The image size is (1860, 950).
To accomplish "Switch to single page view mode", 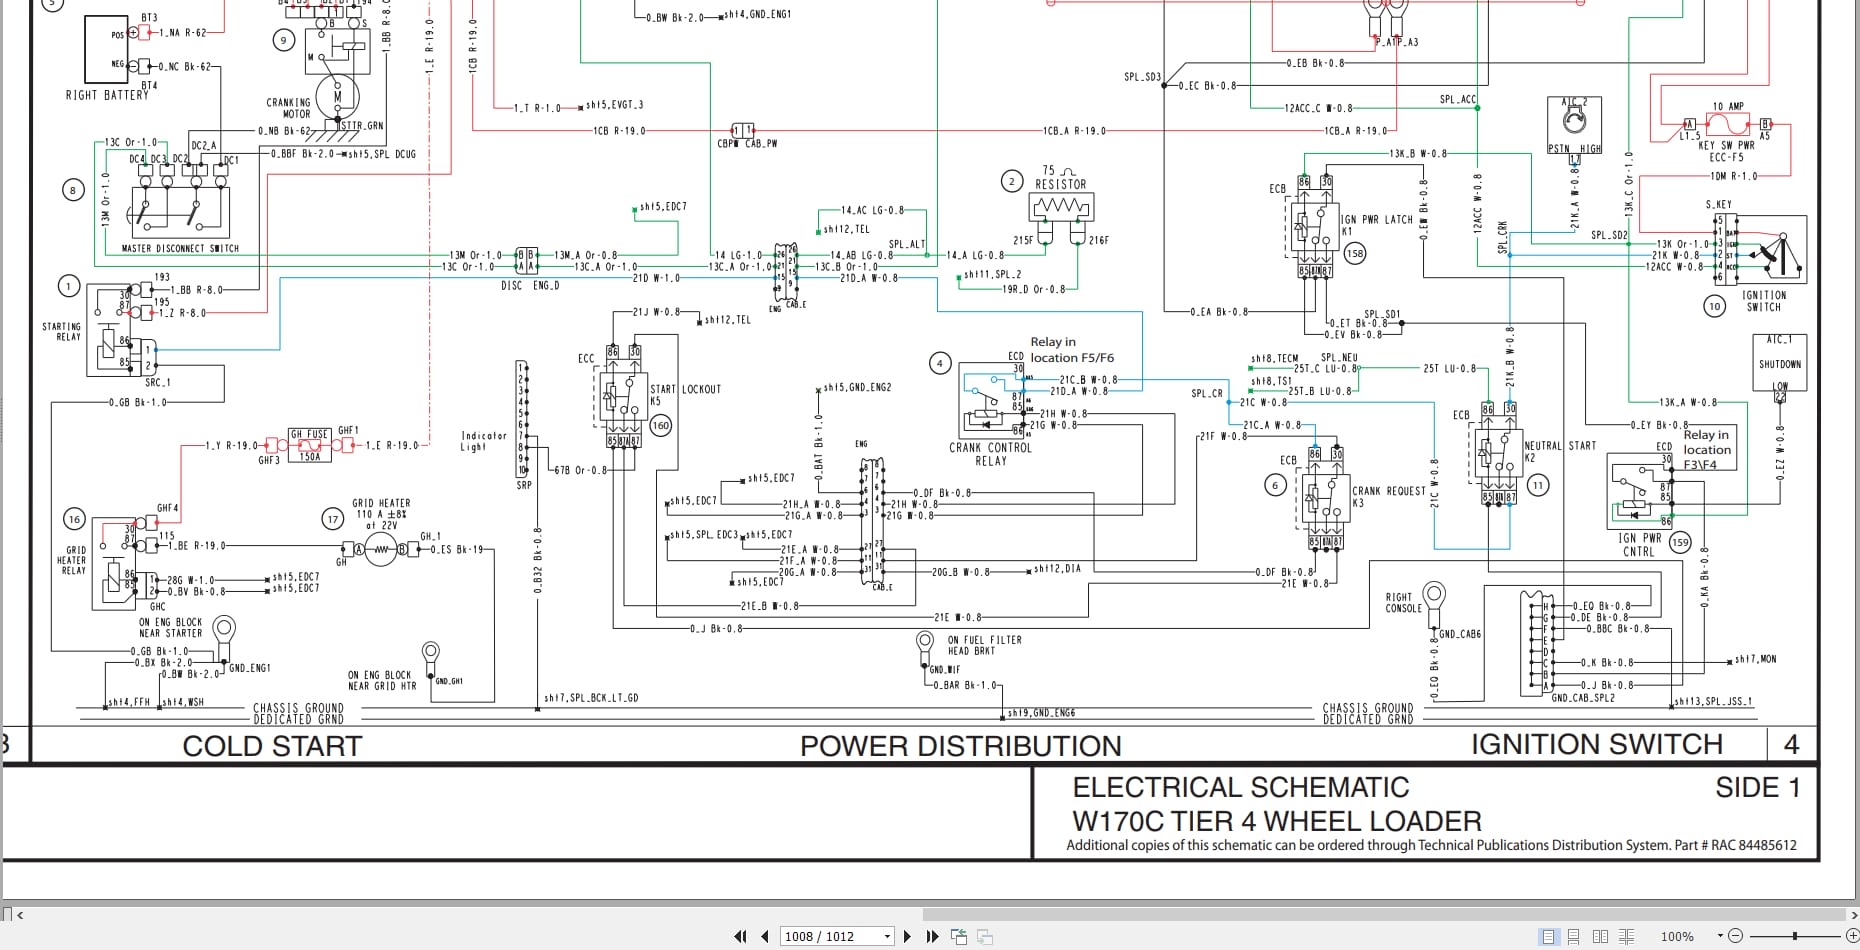I will (1549, 937).
